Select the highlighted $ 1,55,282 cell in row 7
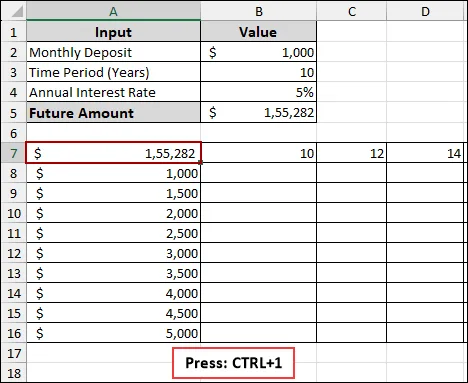 point(113,153)
